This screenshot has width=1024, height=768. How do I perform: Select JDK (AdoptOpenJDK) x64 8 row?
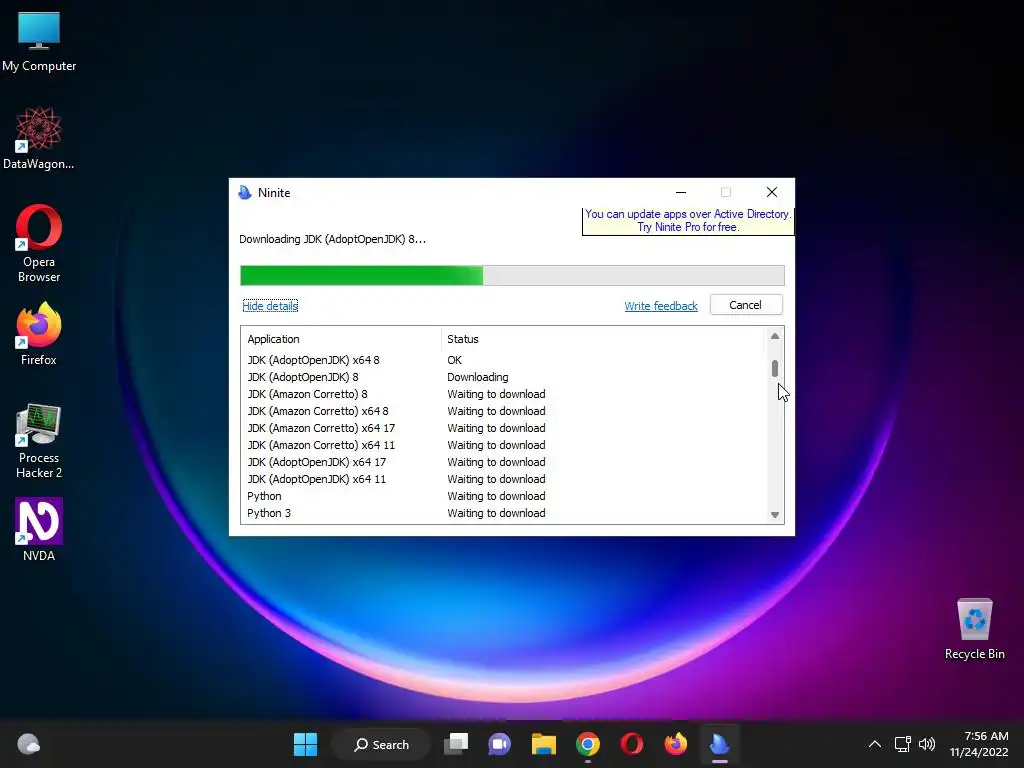pos(503,360)
